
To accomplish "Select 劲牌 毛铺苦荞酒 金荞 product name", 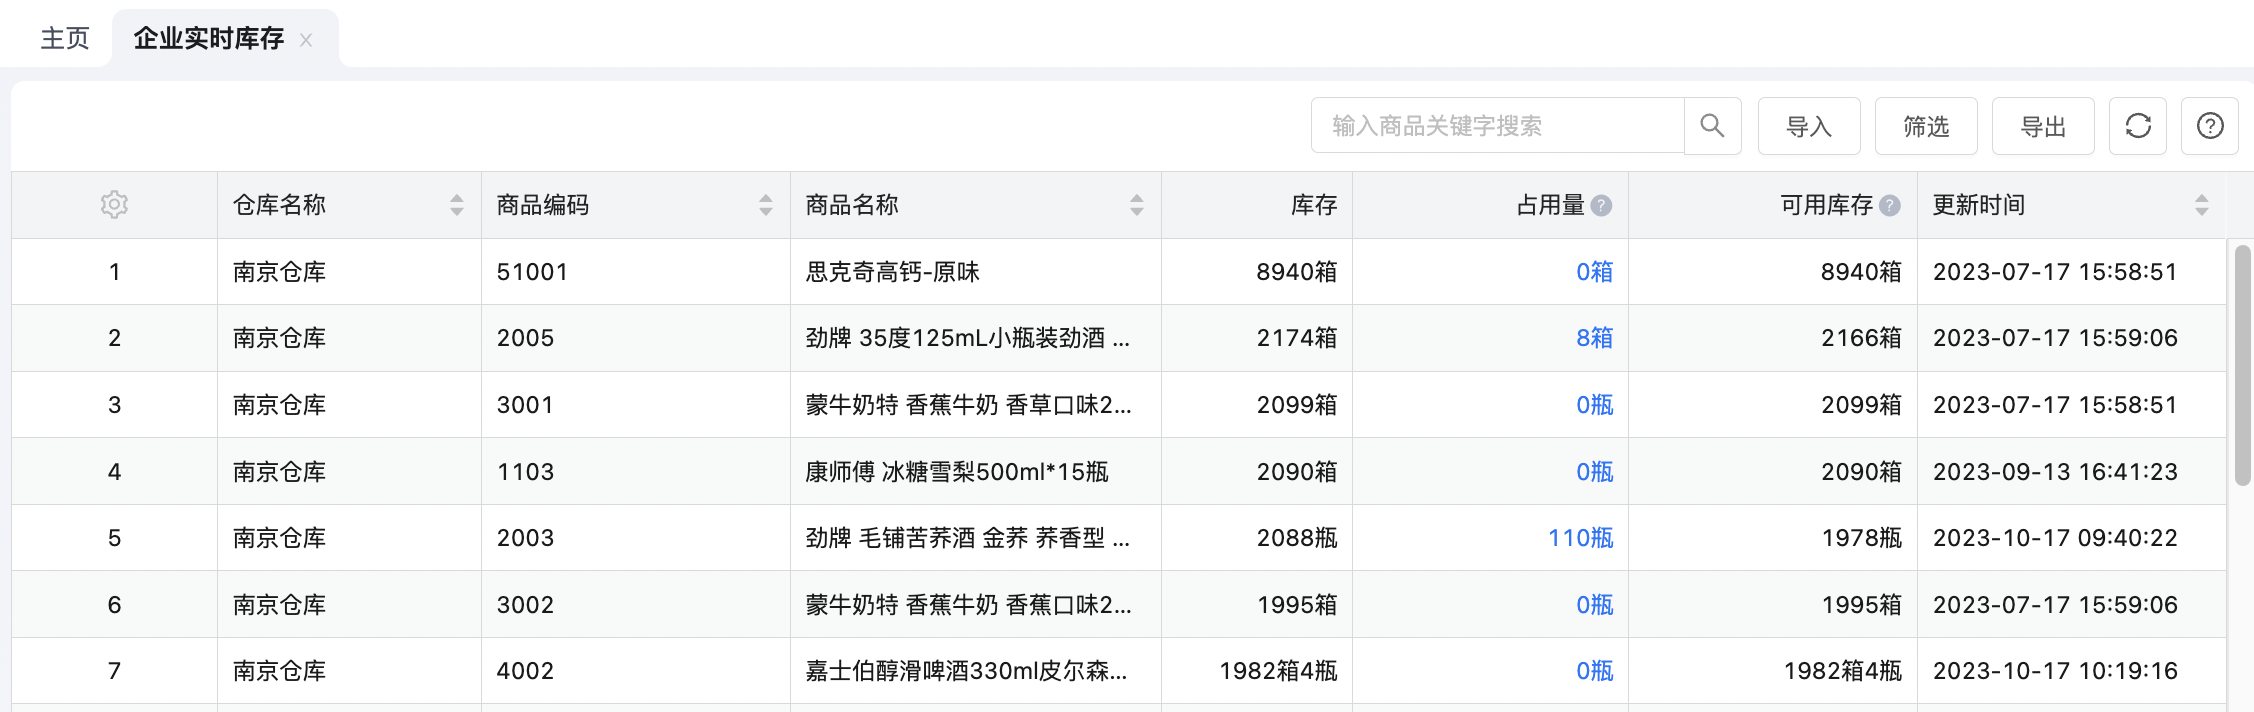I will tap(967, 538).
